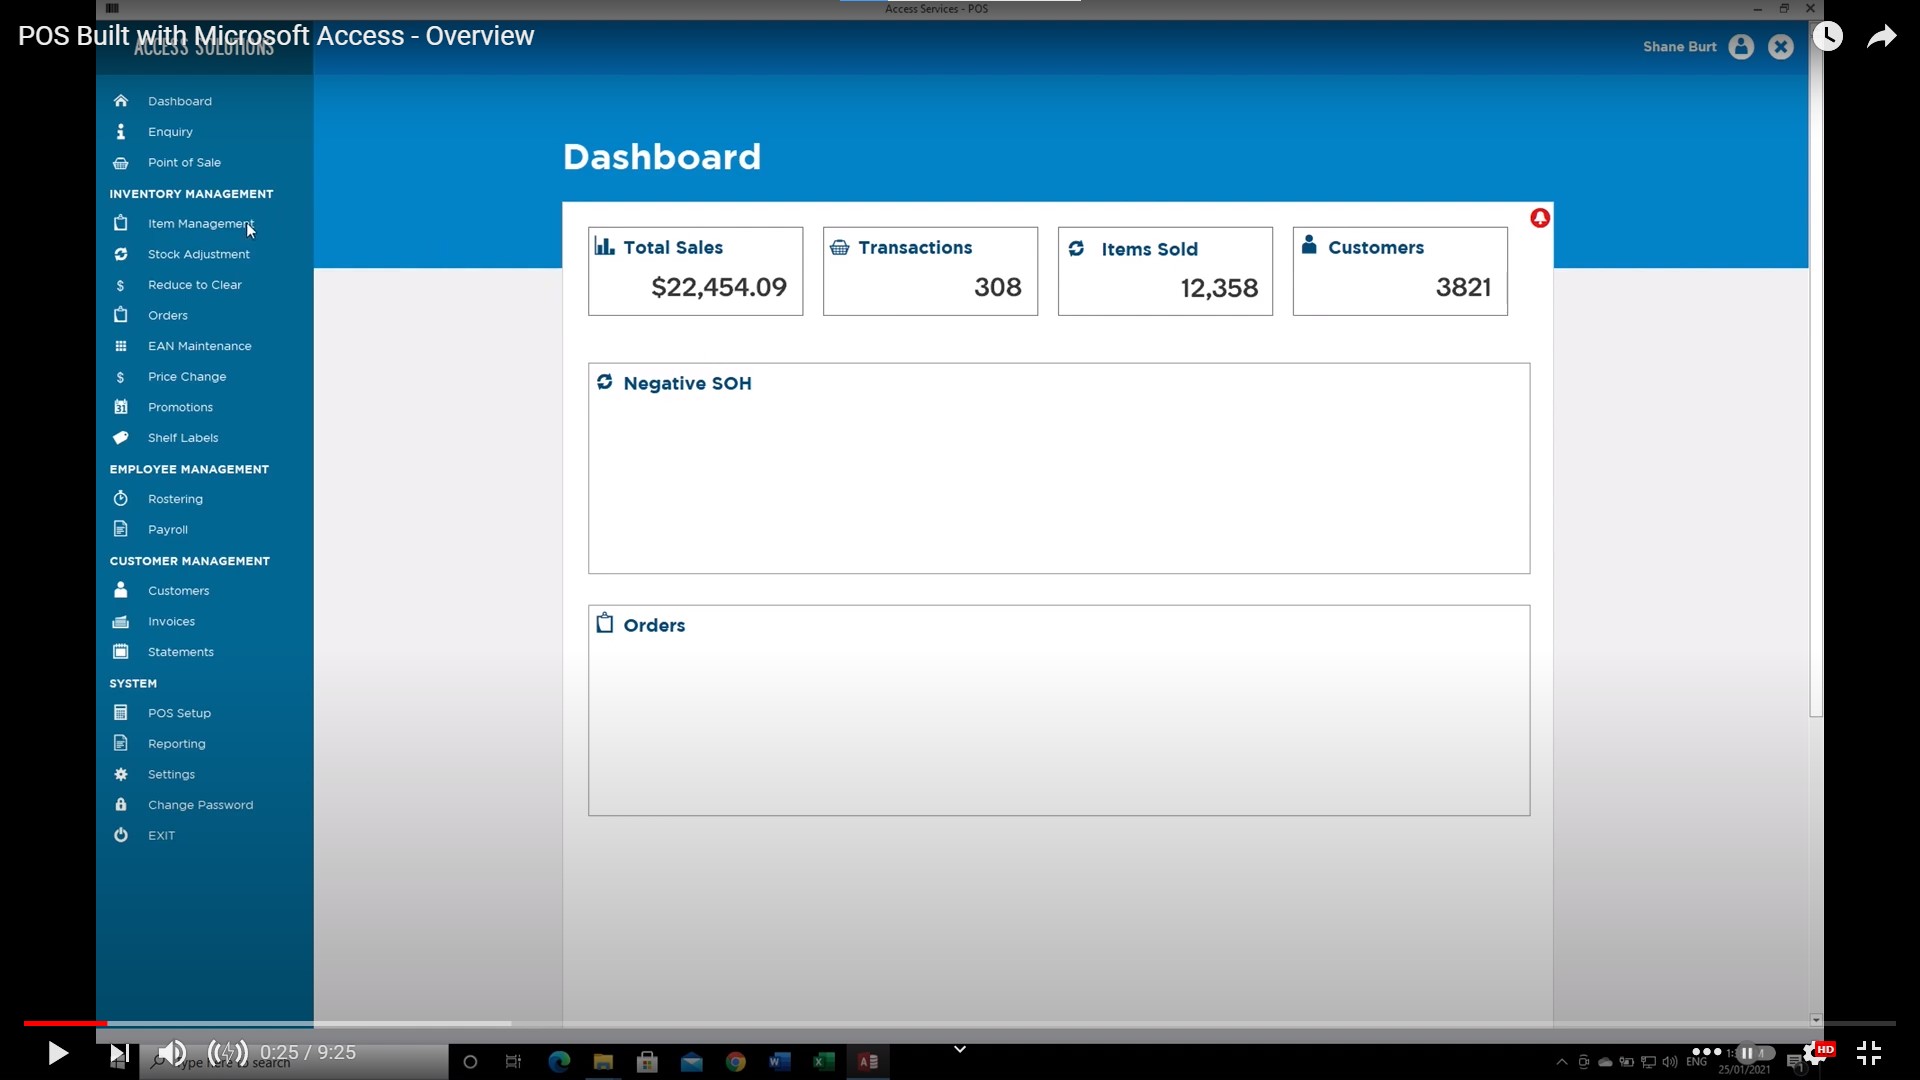Viewport: 1920px width, 1080px height.
Task: Seek along the video progress bar
Action: click(960, 1023)
